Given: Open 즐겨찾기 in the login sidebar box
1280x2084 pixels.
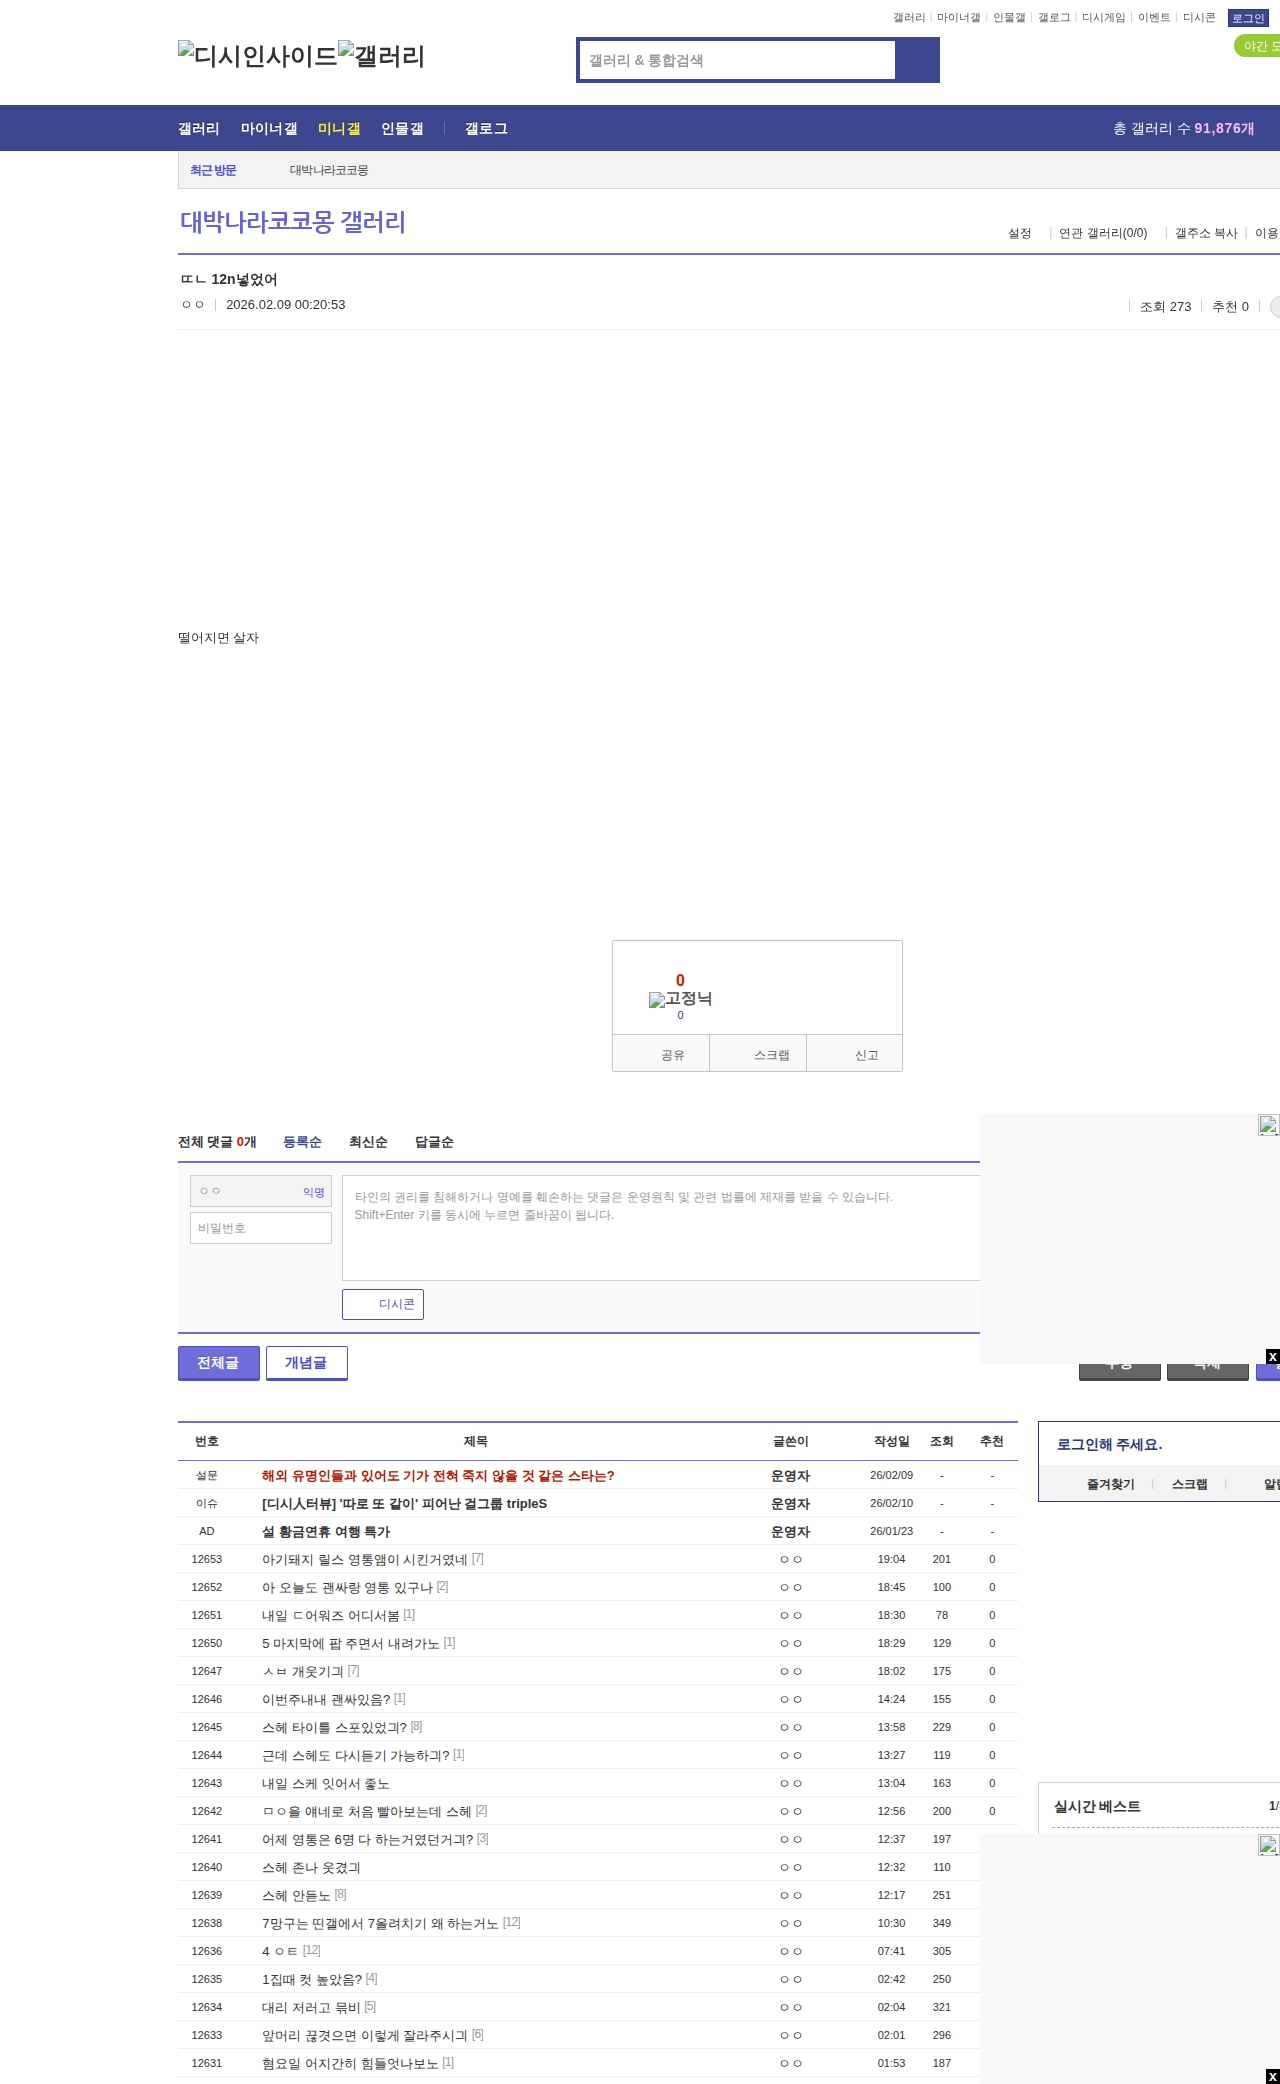Looking at the screenshot, I should pyautogui.click(x=1111, y=1484).
